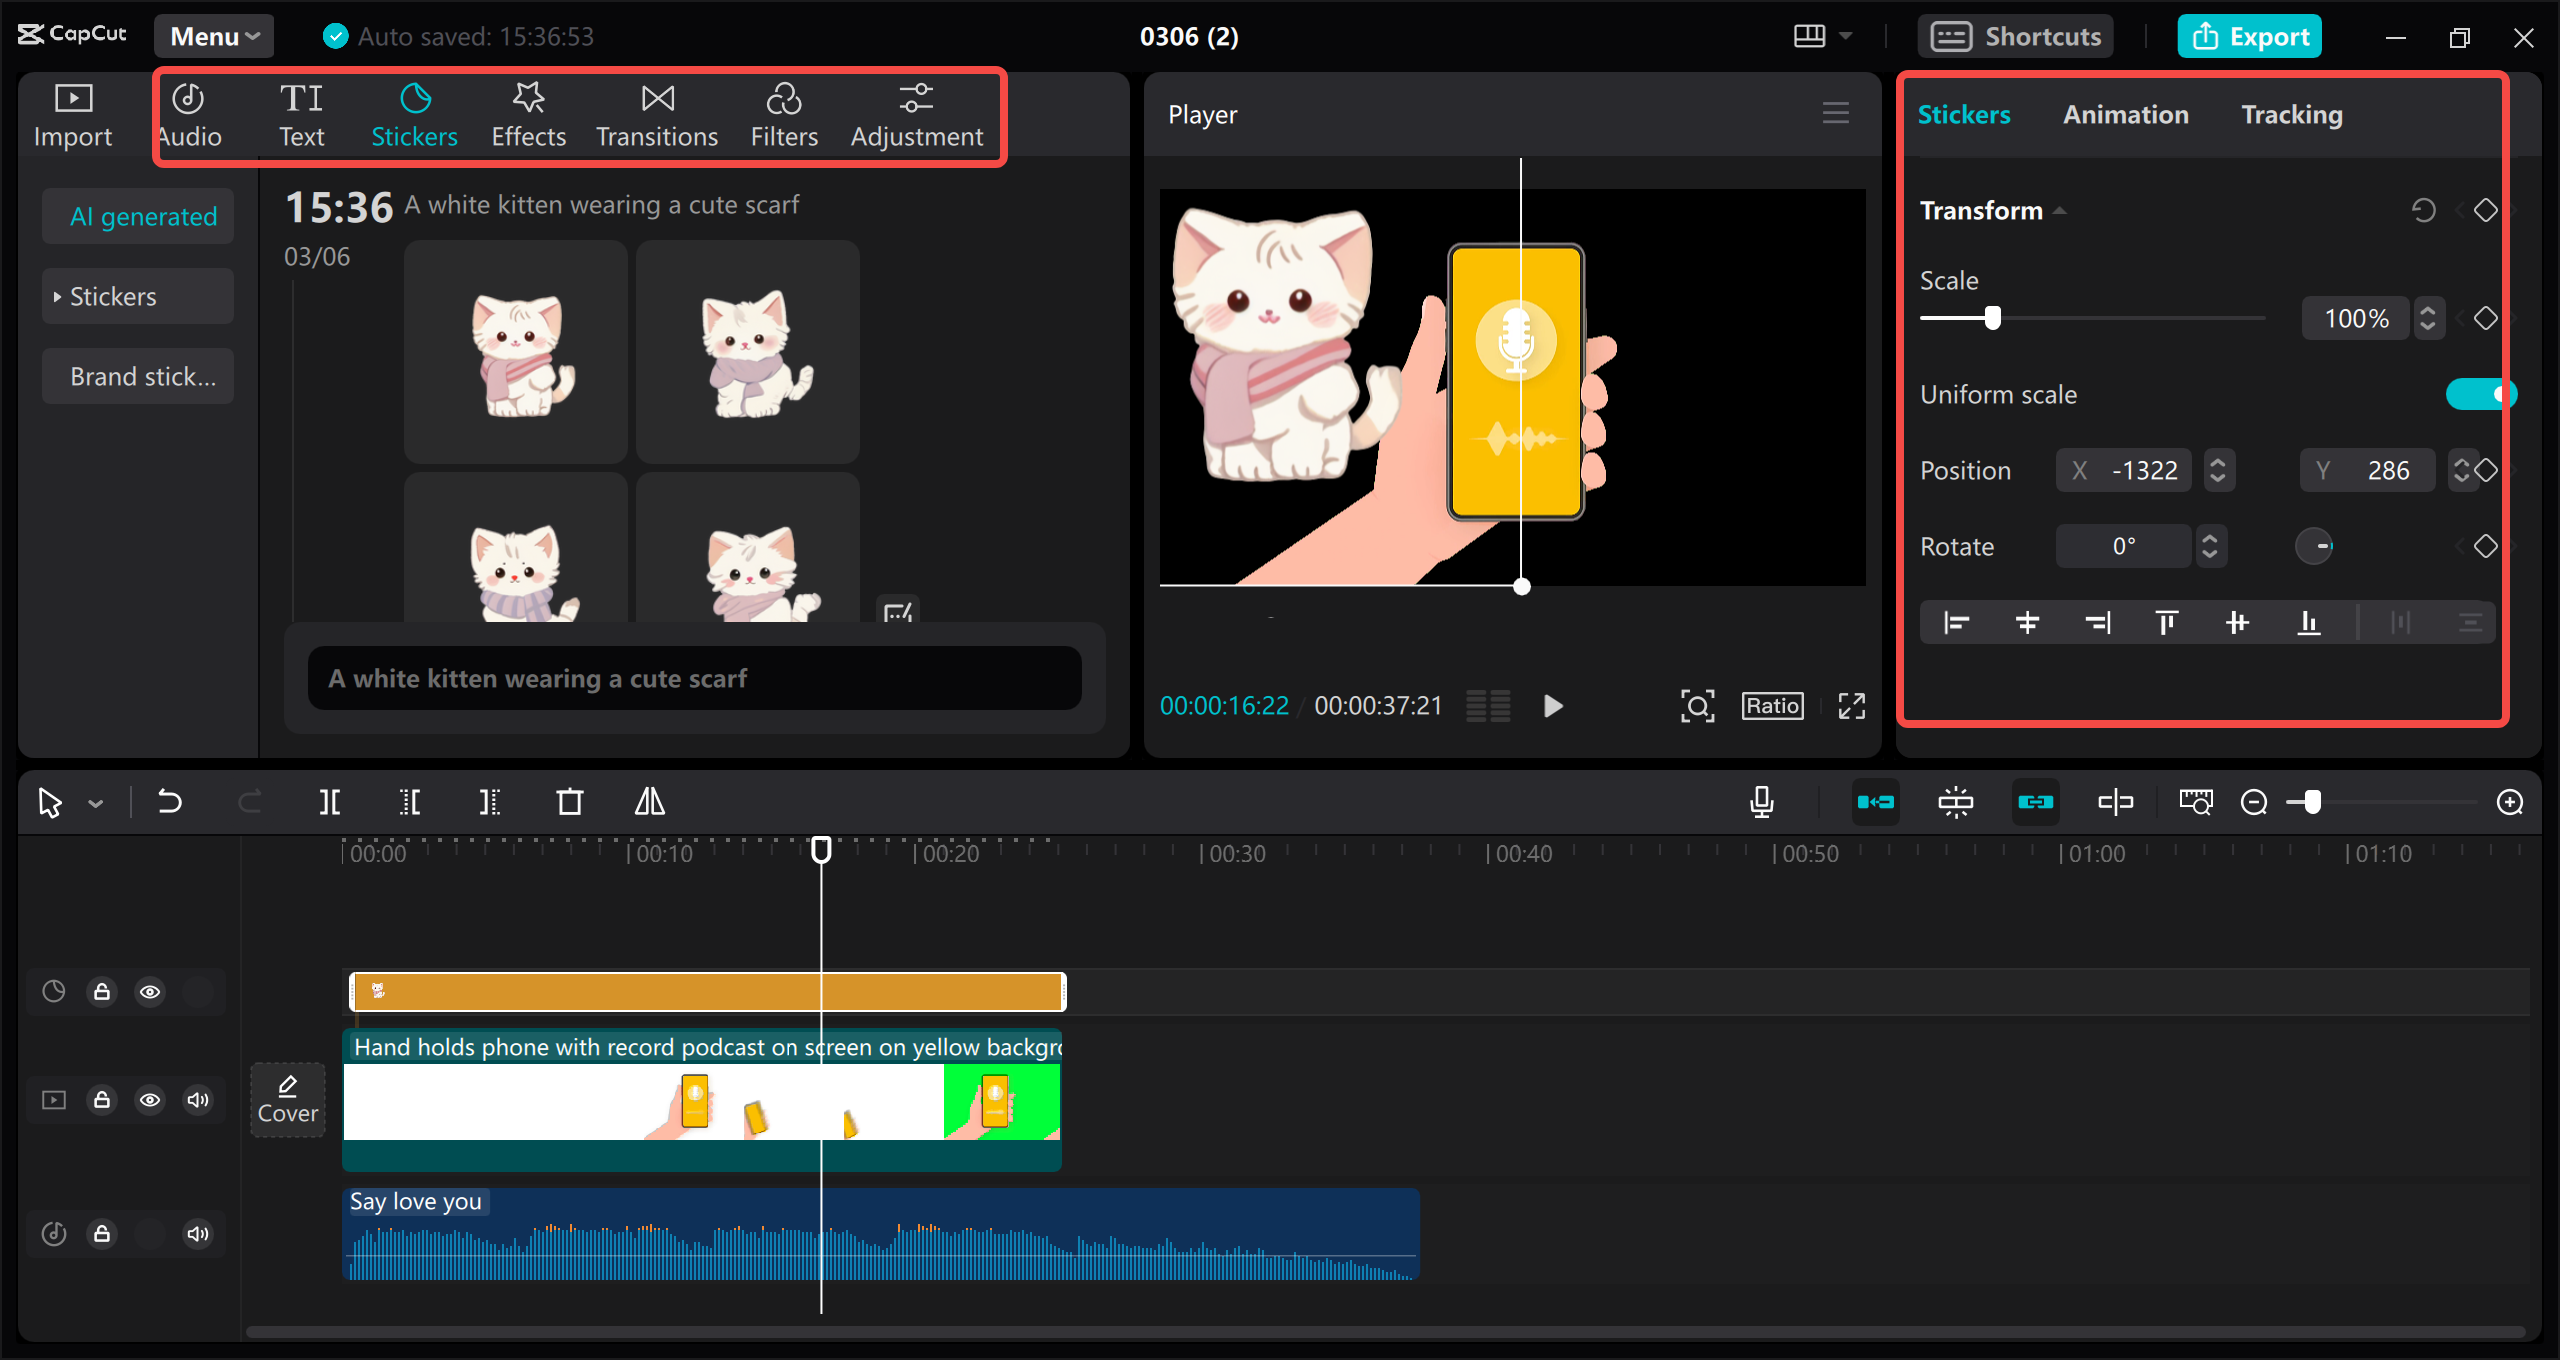Open the Effects panel

click(528, 113)
